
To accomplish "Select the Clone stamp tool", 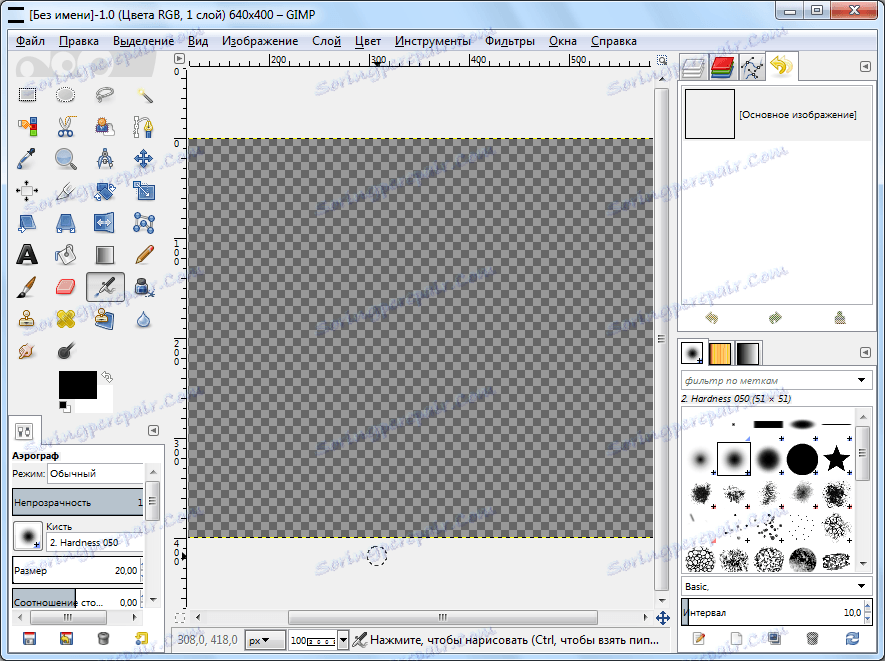I will 27,319.
